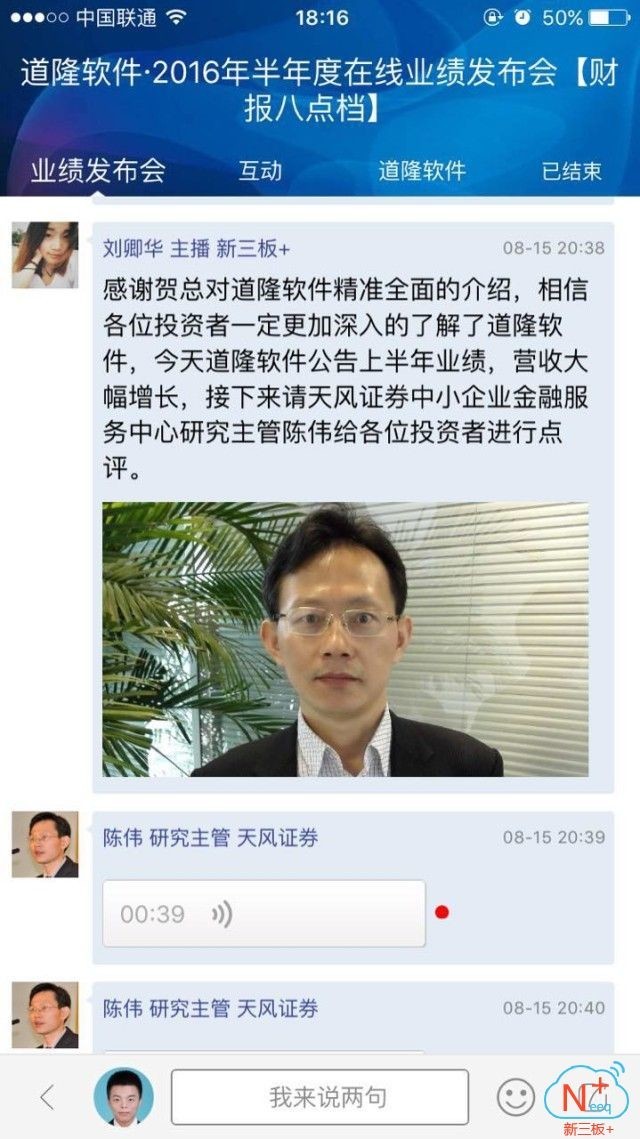Open the emoji smiley picker
This screenshot has height=1139, width=640.
[516, 1097]
